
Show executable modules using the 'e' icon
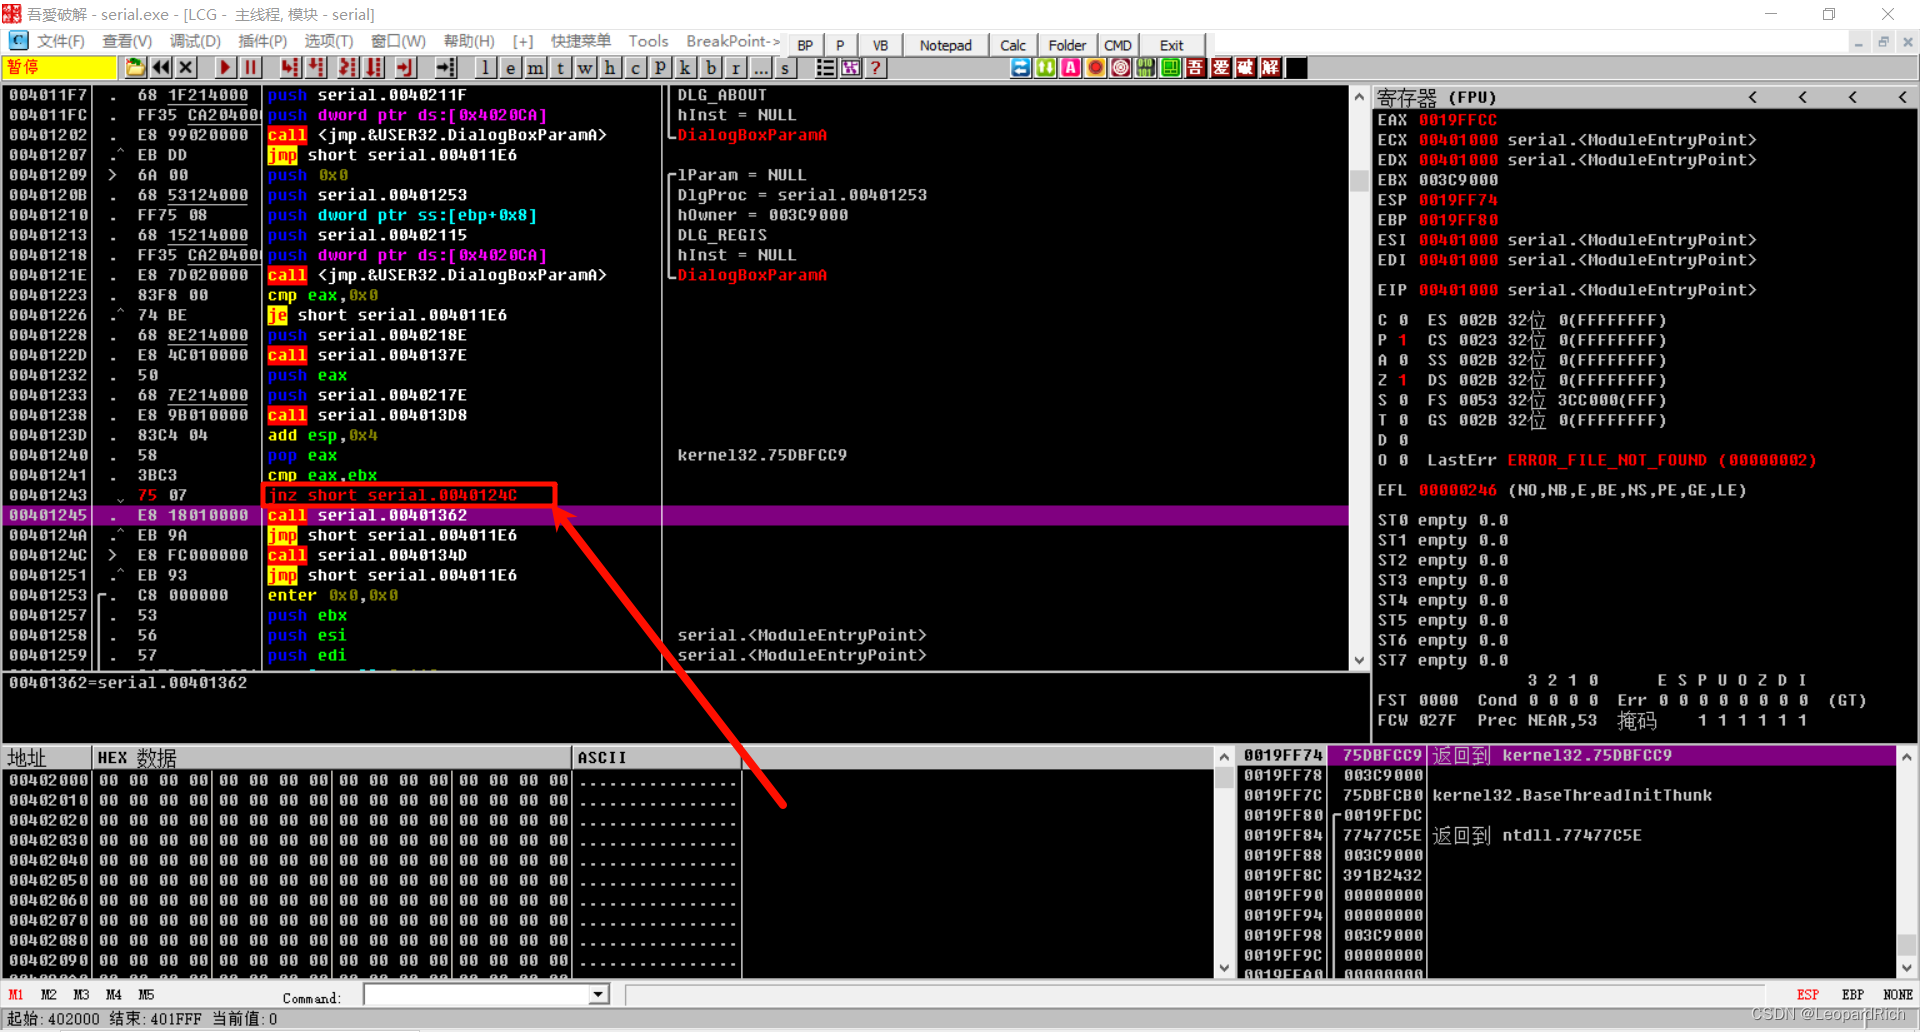pyautogui.click(x=510, y=67)
